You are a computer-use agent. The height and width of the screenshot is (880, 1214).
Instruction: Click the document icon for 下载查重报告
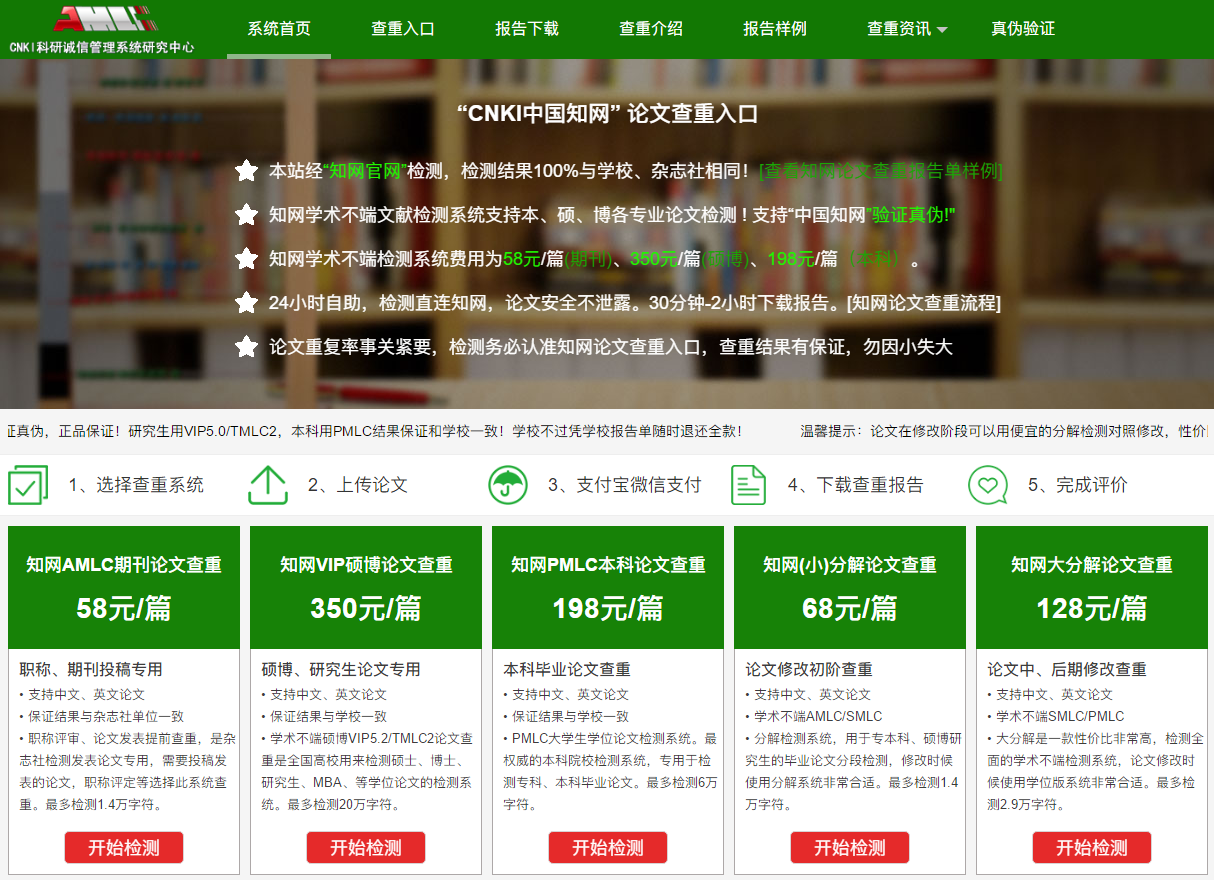click(748, 485)
